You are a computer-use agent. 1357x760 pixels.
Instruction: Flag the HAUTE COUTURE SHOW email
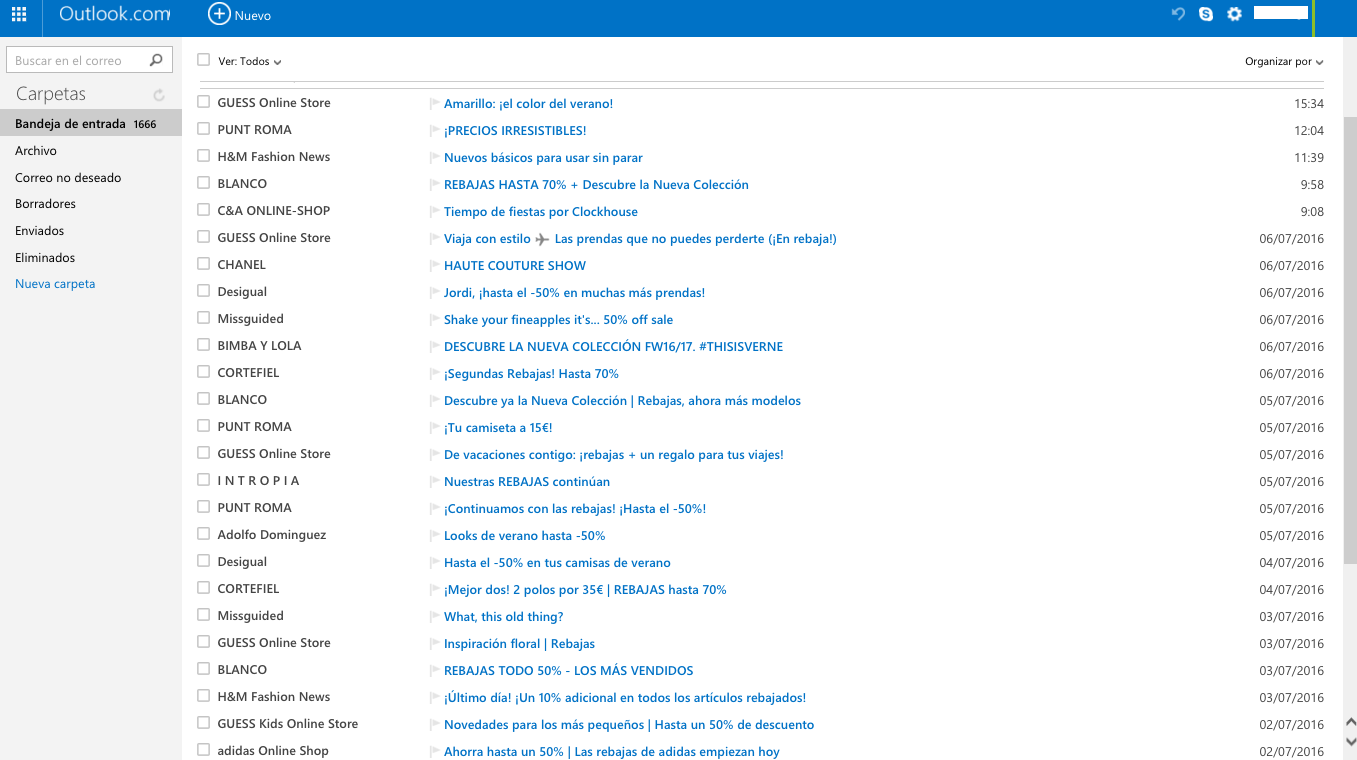click(435, 266)
